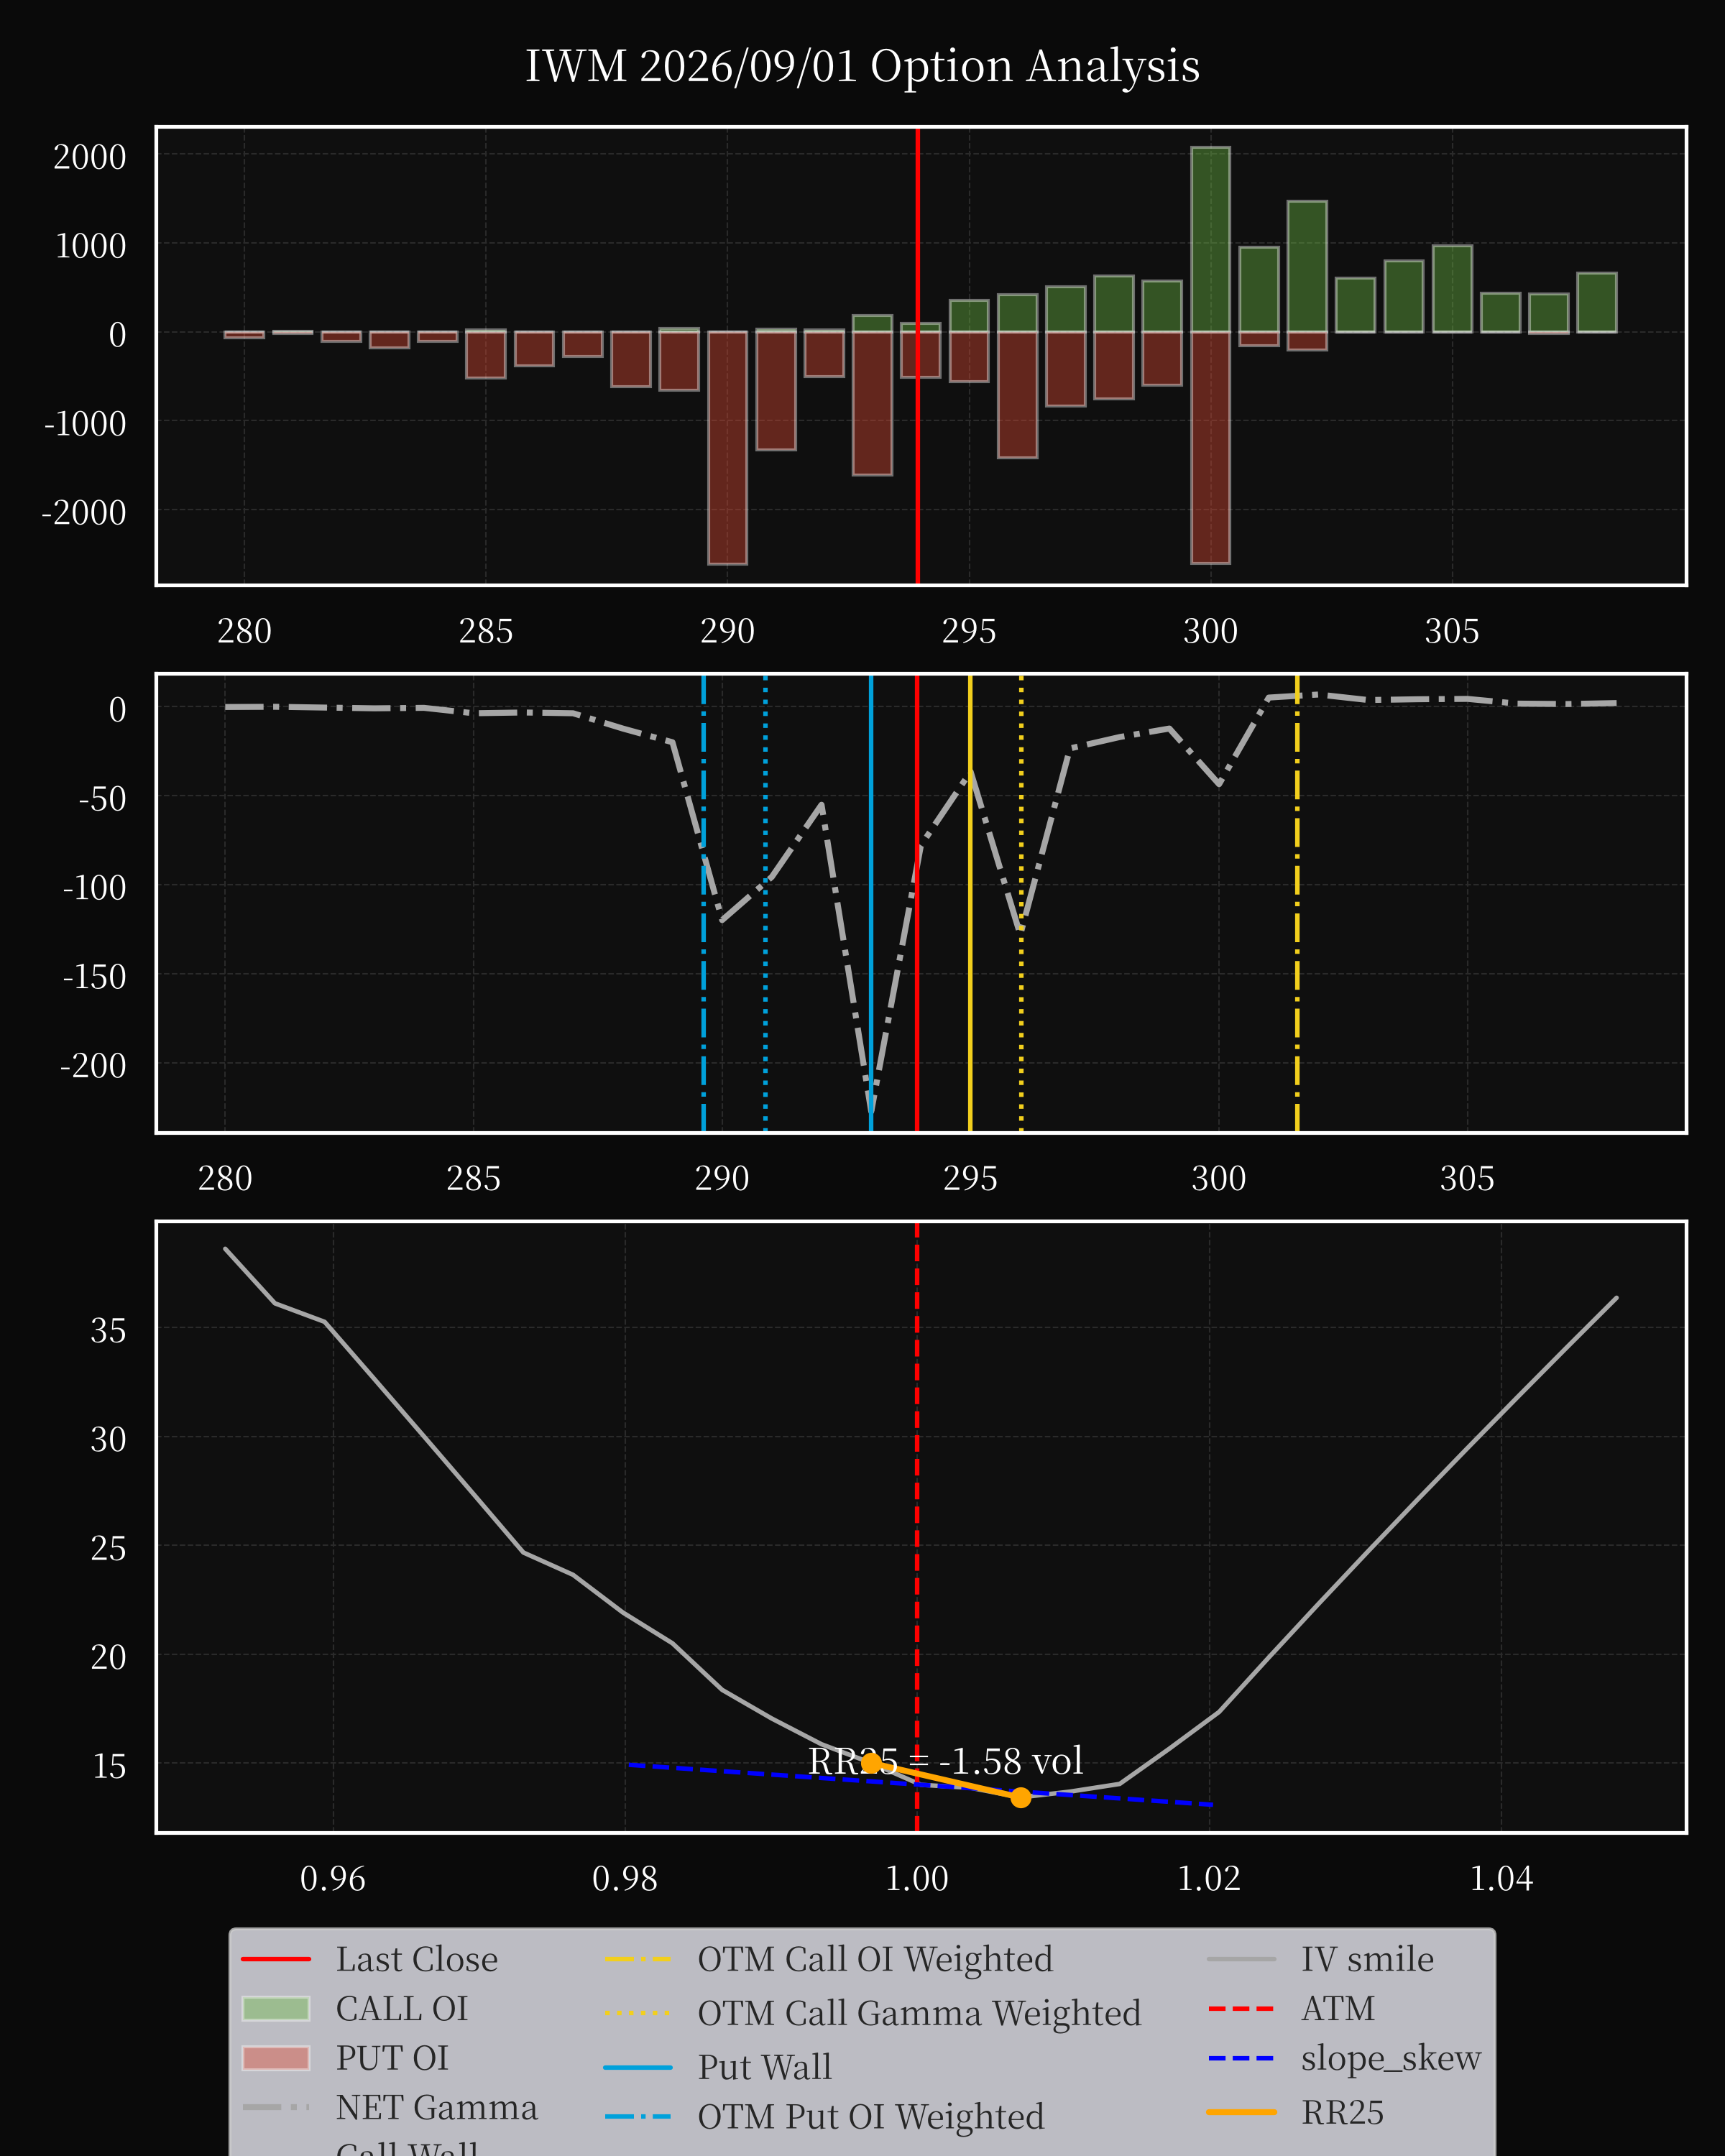Click the '35' y-axis label in IV chart

point(108,1330)
